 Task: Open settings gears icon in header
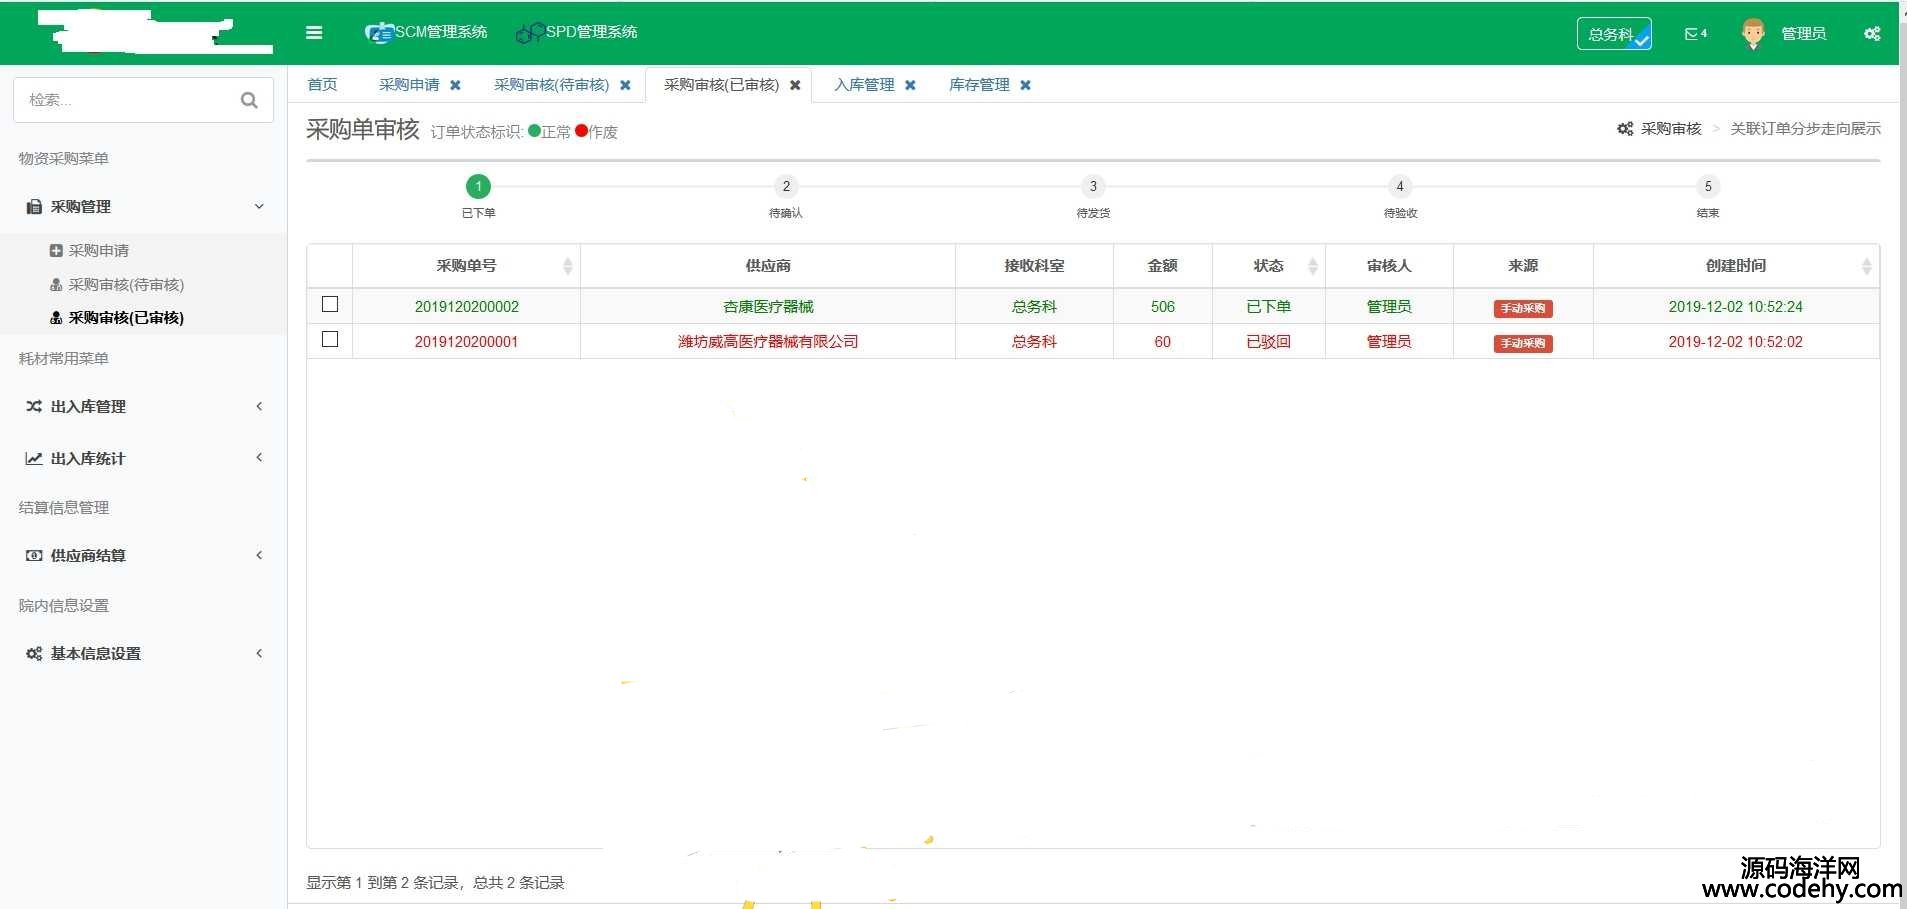click(x=1872, y=33)
